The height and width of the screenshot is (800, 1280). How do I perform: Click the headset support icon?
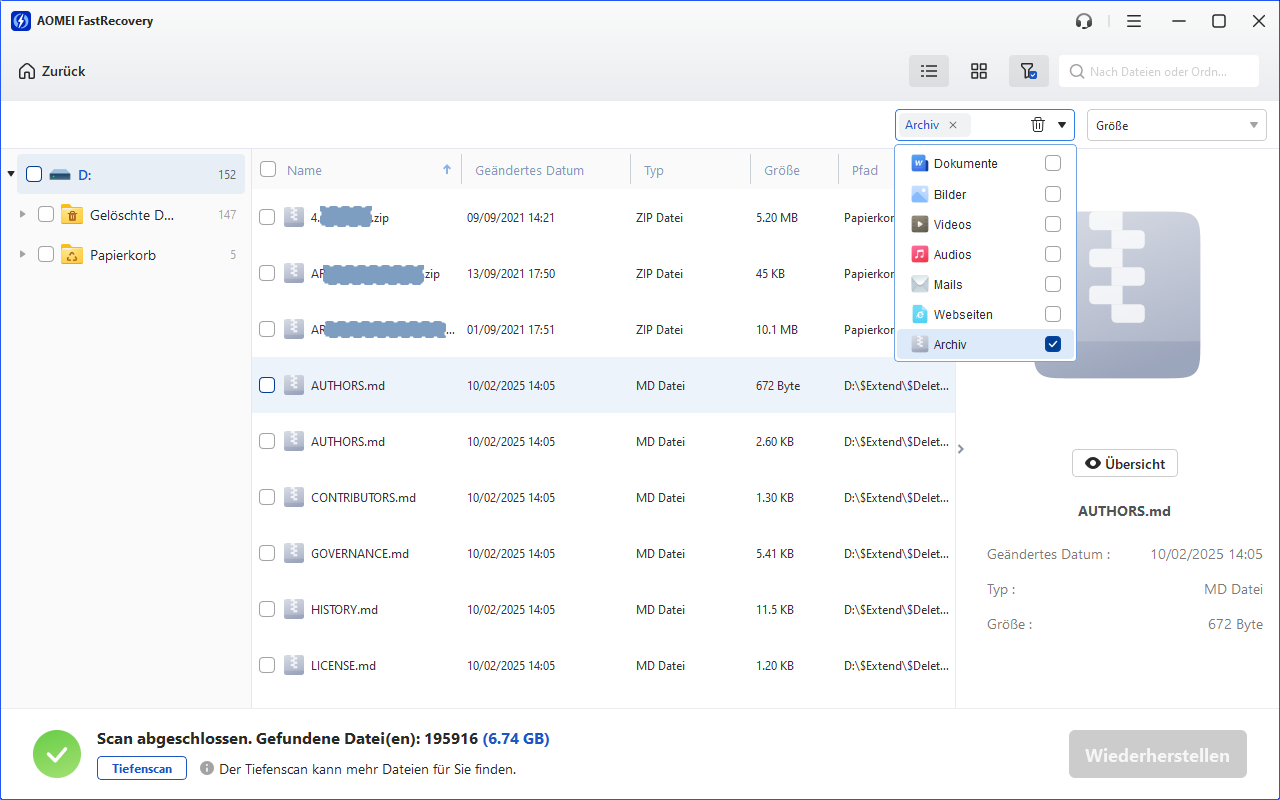pyautogui.click(x=1083, y=21)
